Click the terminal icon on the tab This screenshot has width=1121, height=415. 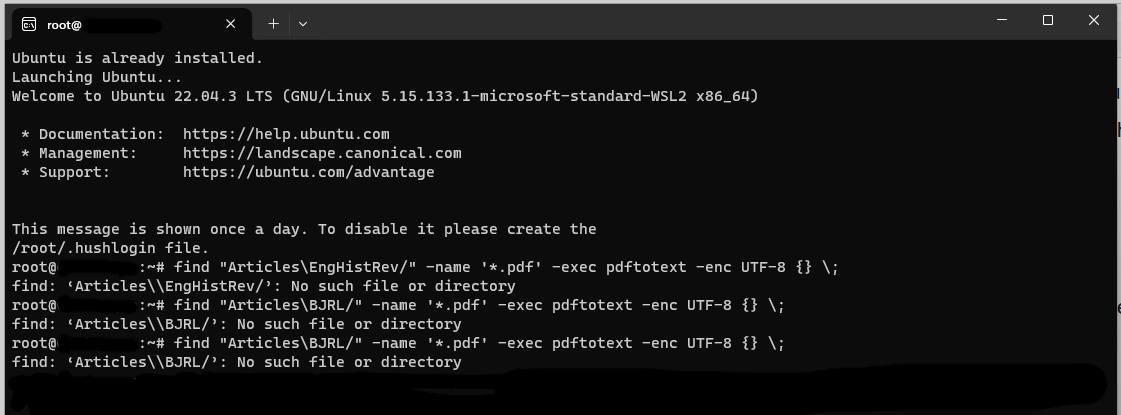point(29,24)
